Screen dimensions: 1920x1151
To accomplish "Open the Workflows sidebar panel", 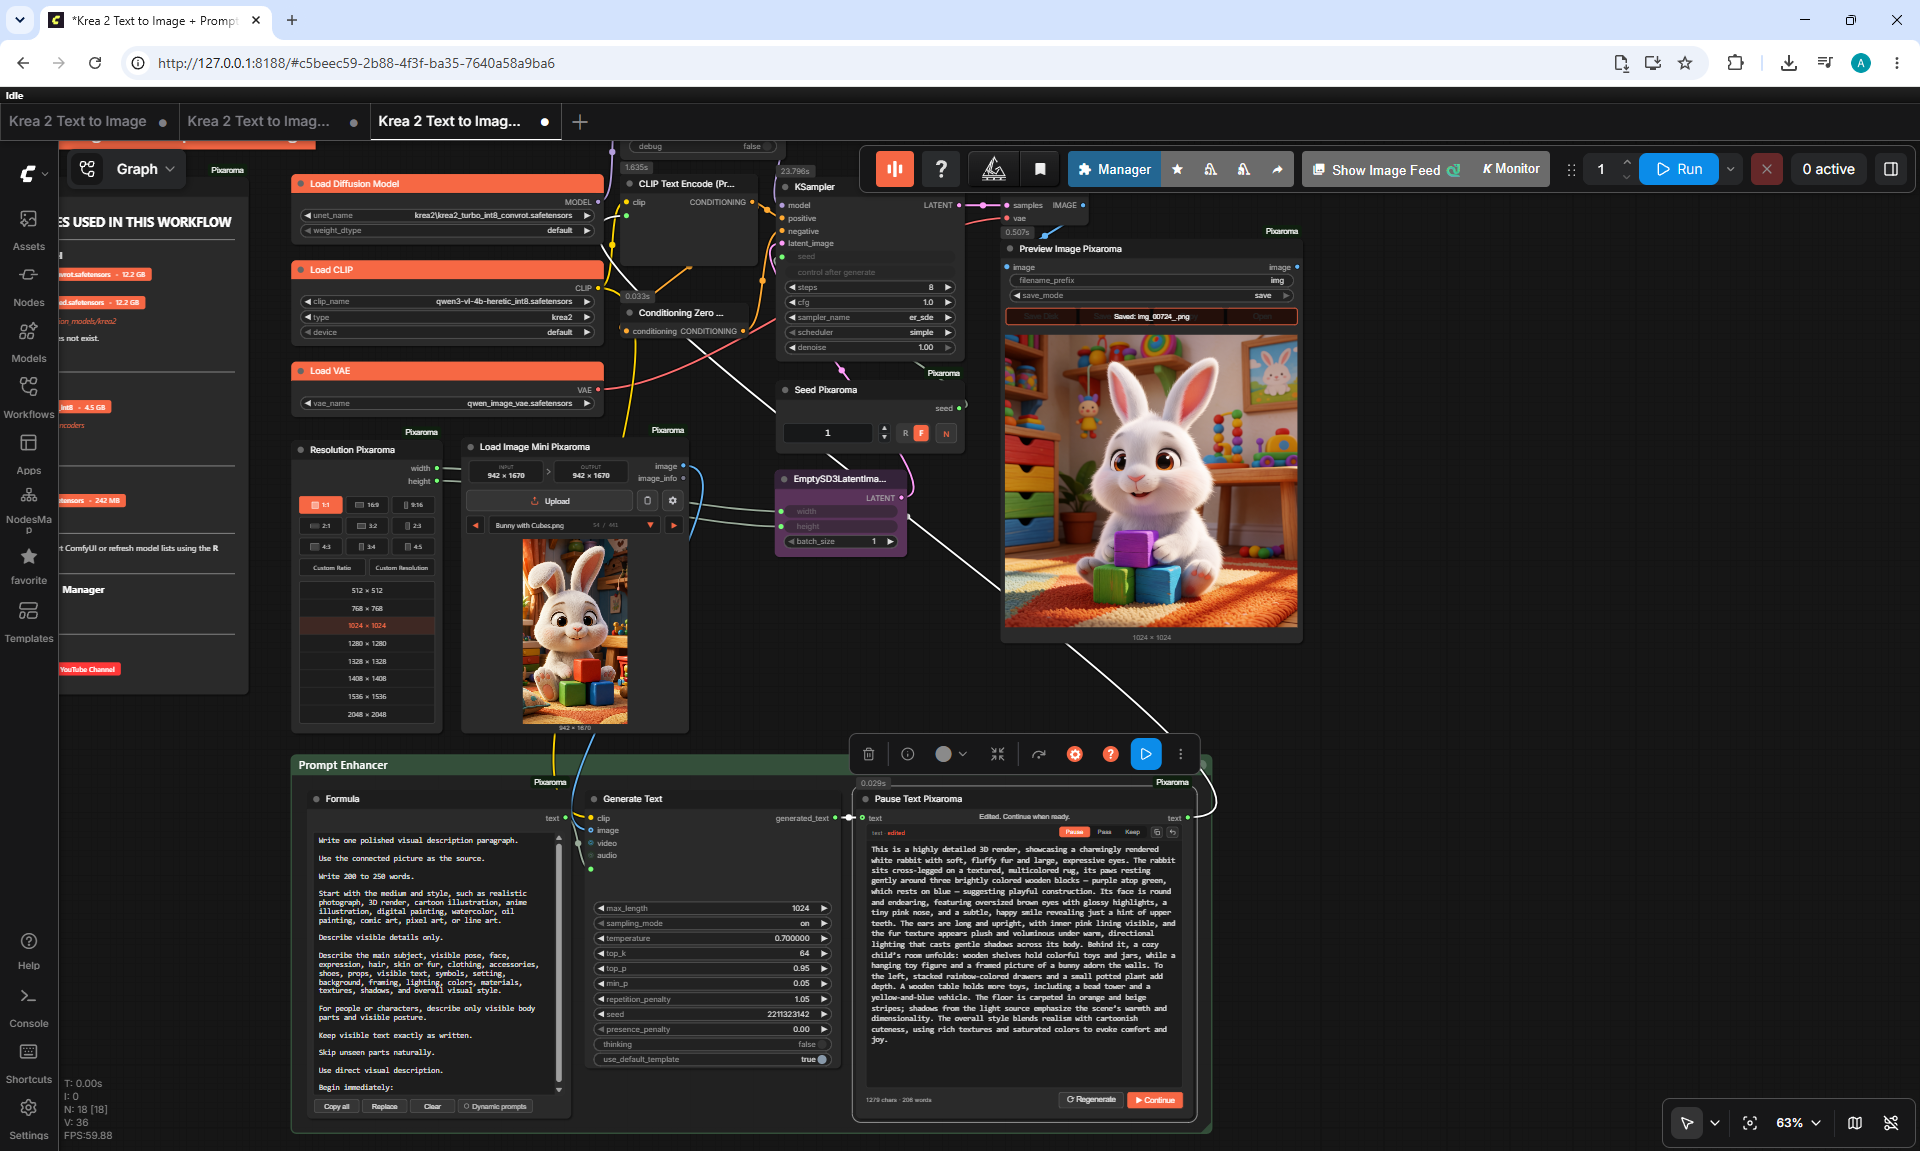I will [x=28, y=398].
